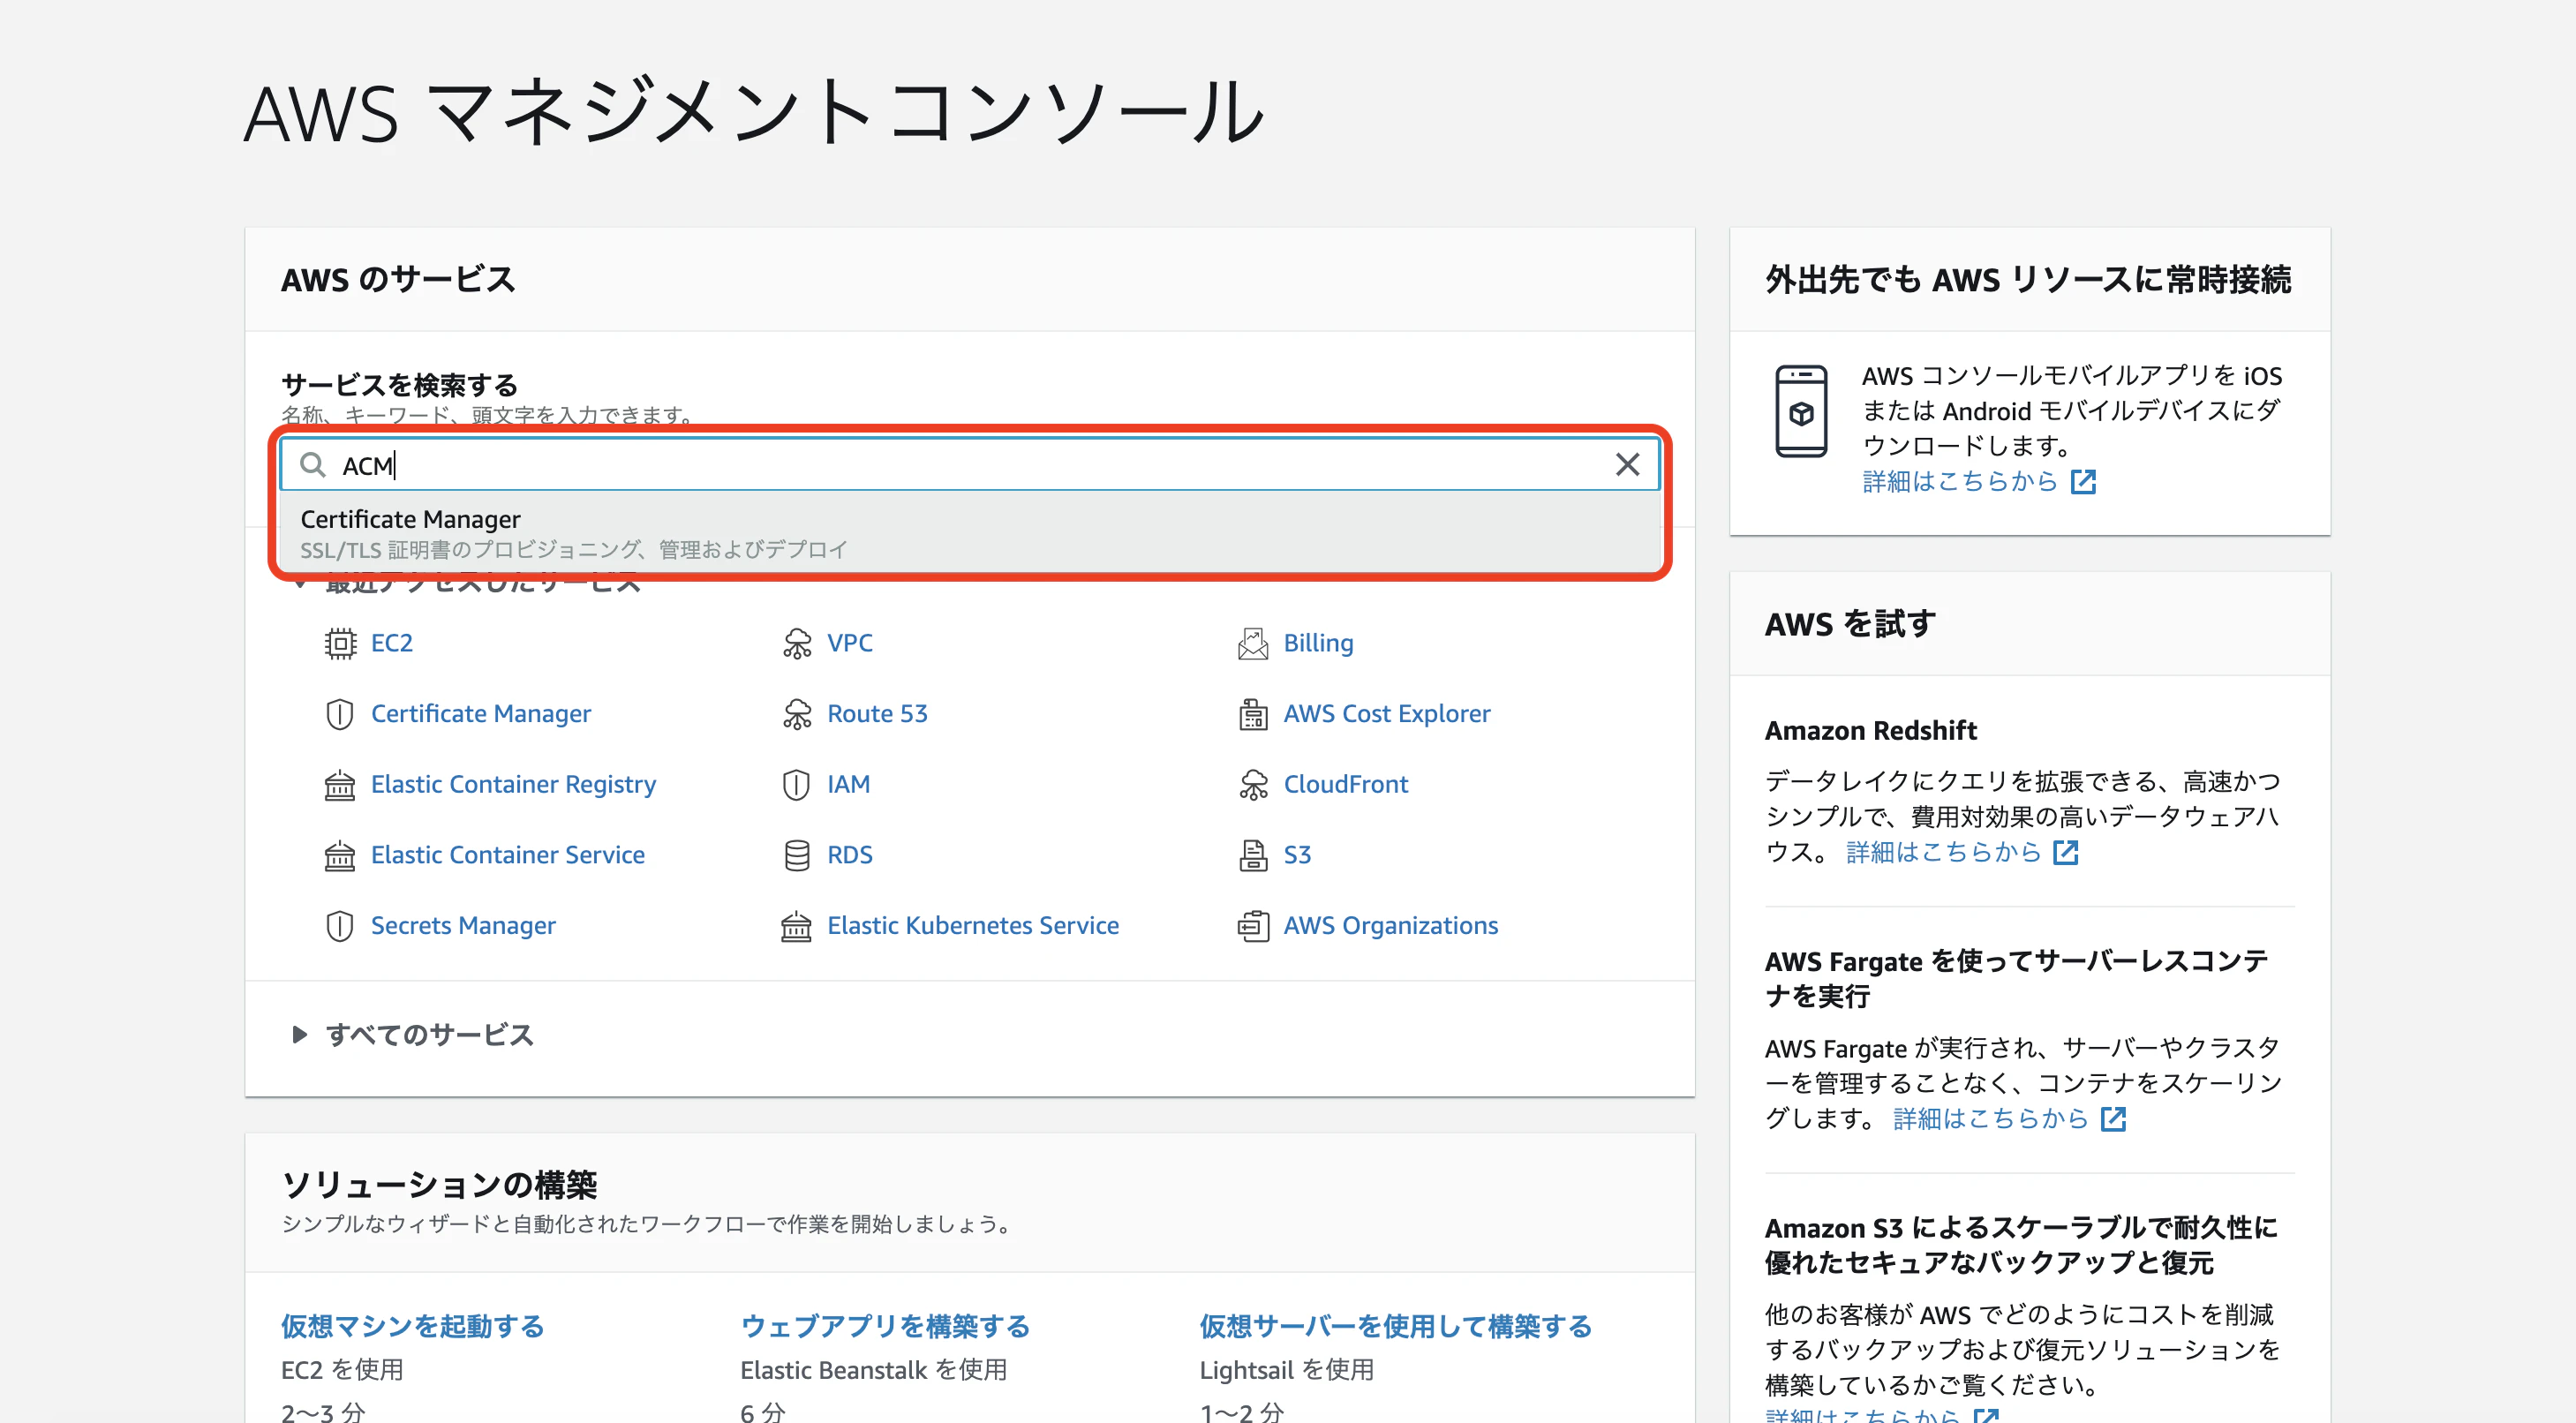Expand the すべてのサービス section

click(413, 1034)
